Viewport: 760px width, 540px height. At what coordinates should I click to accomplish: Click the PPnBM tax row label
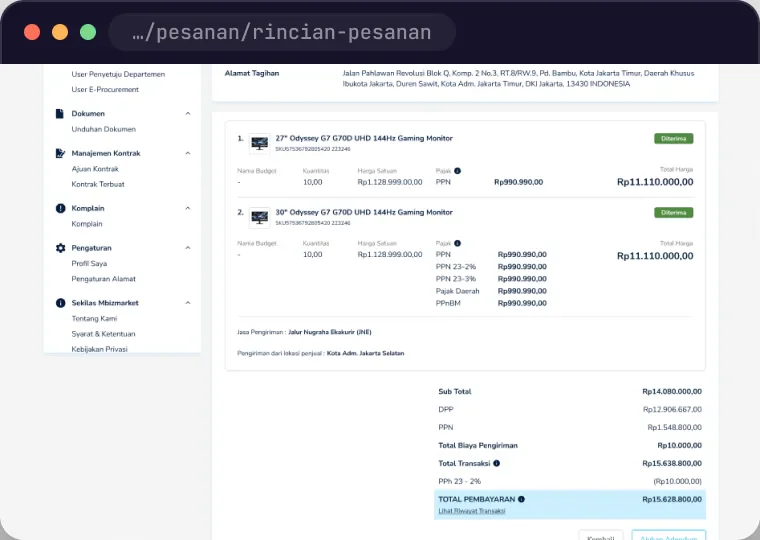448,303
